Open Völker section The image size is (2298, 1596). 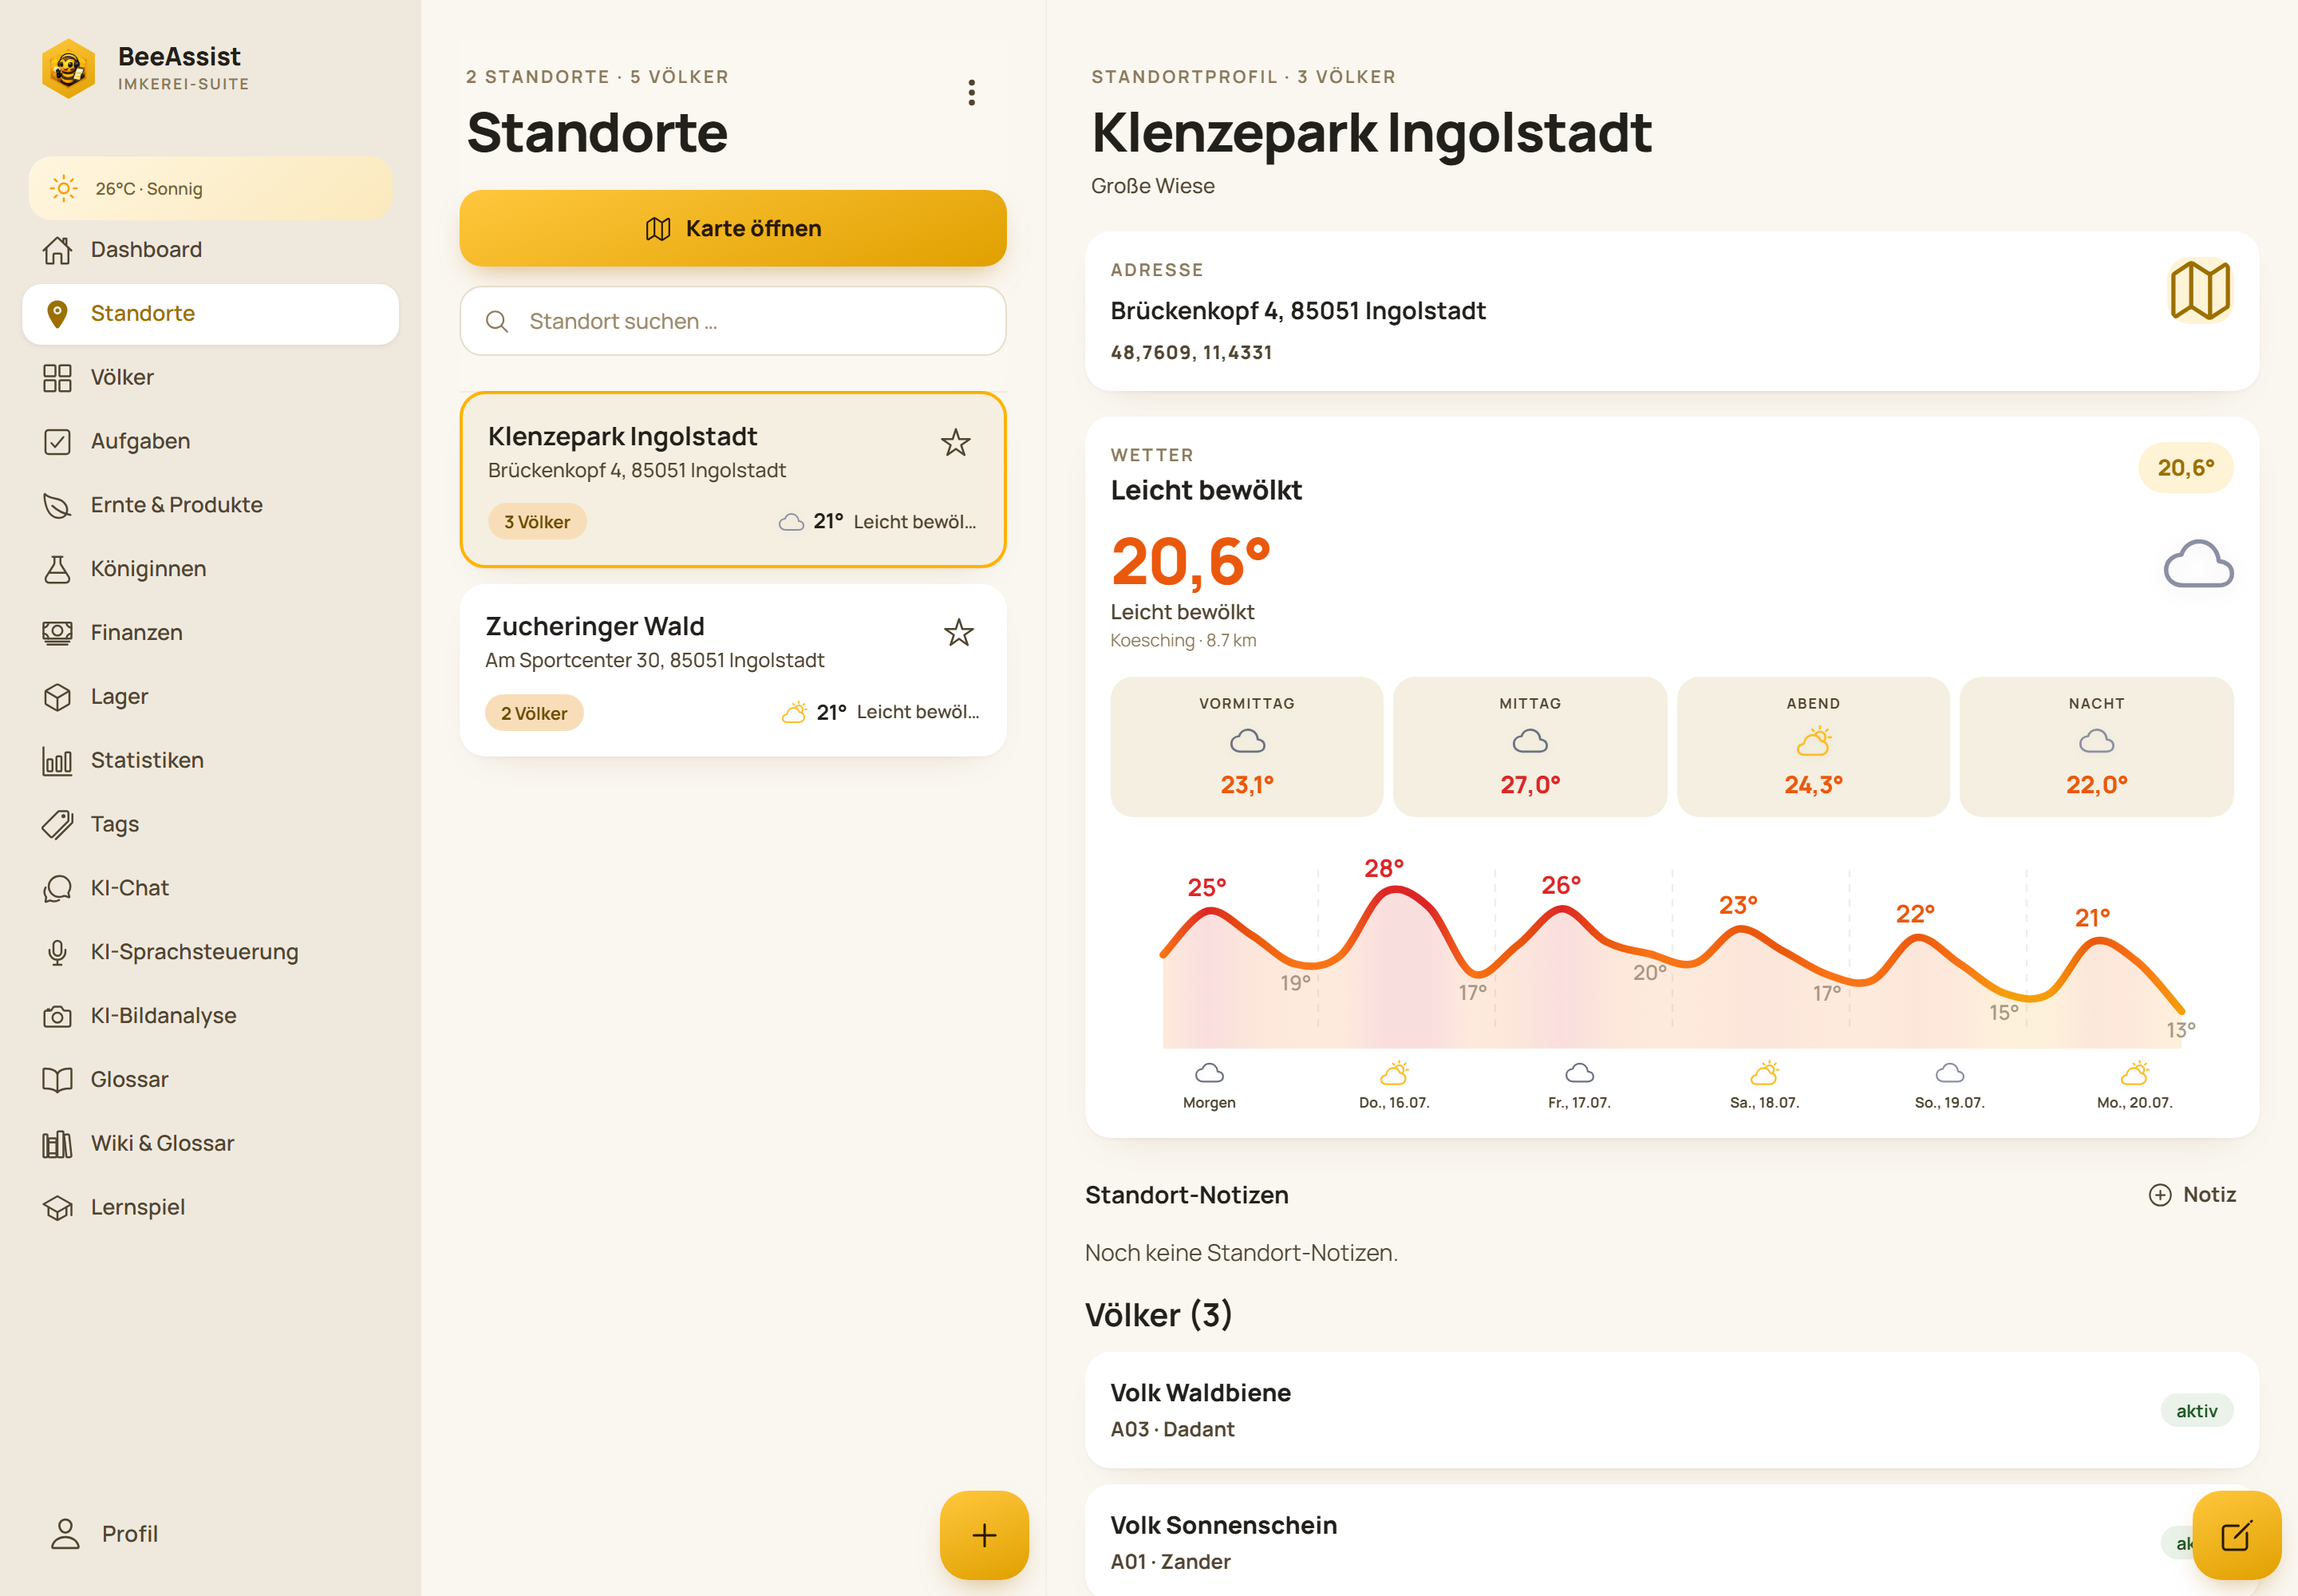pos(210,377)
